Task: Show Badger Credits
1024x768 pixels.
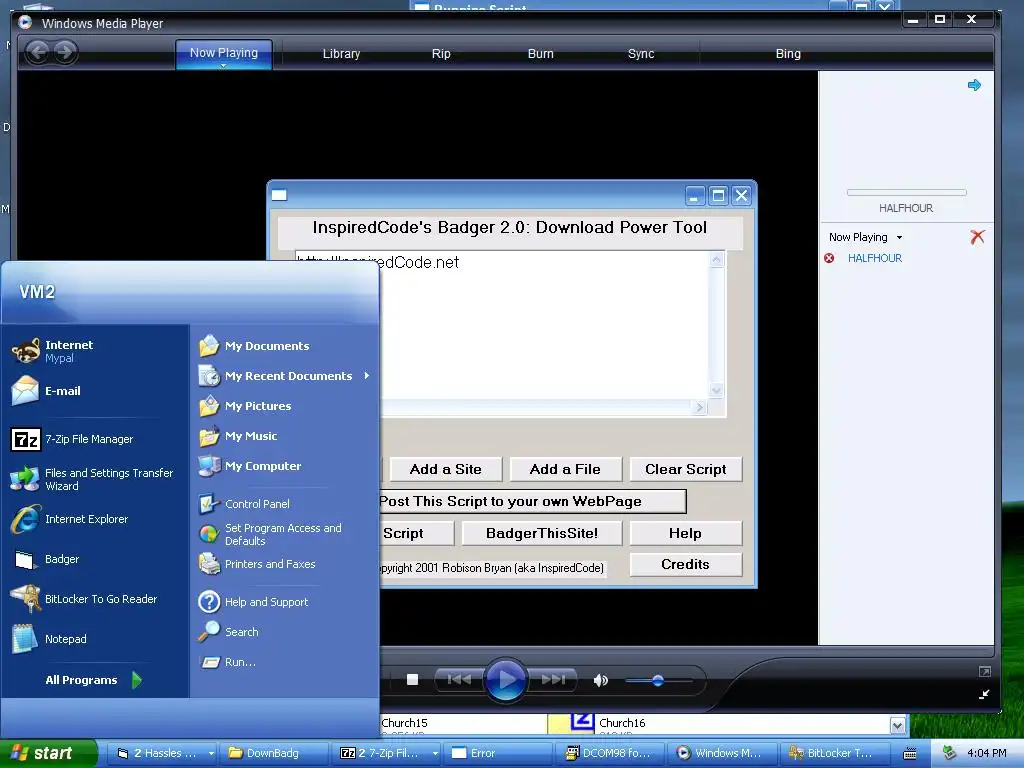Action: pyautogui.click(x=686, y=565)
